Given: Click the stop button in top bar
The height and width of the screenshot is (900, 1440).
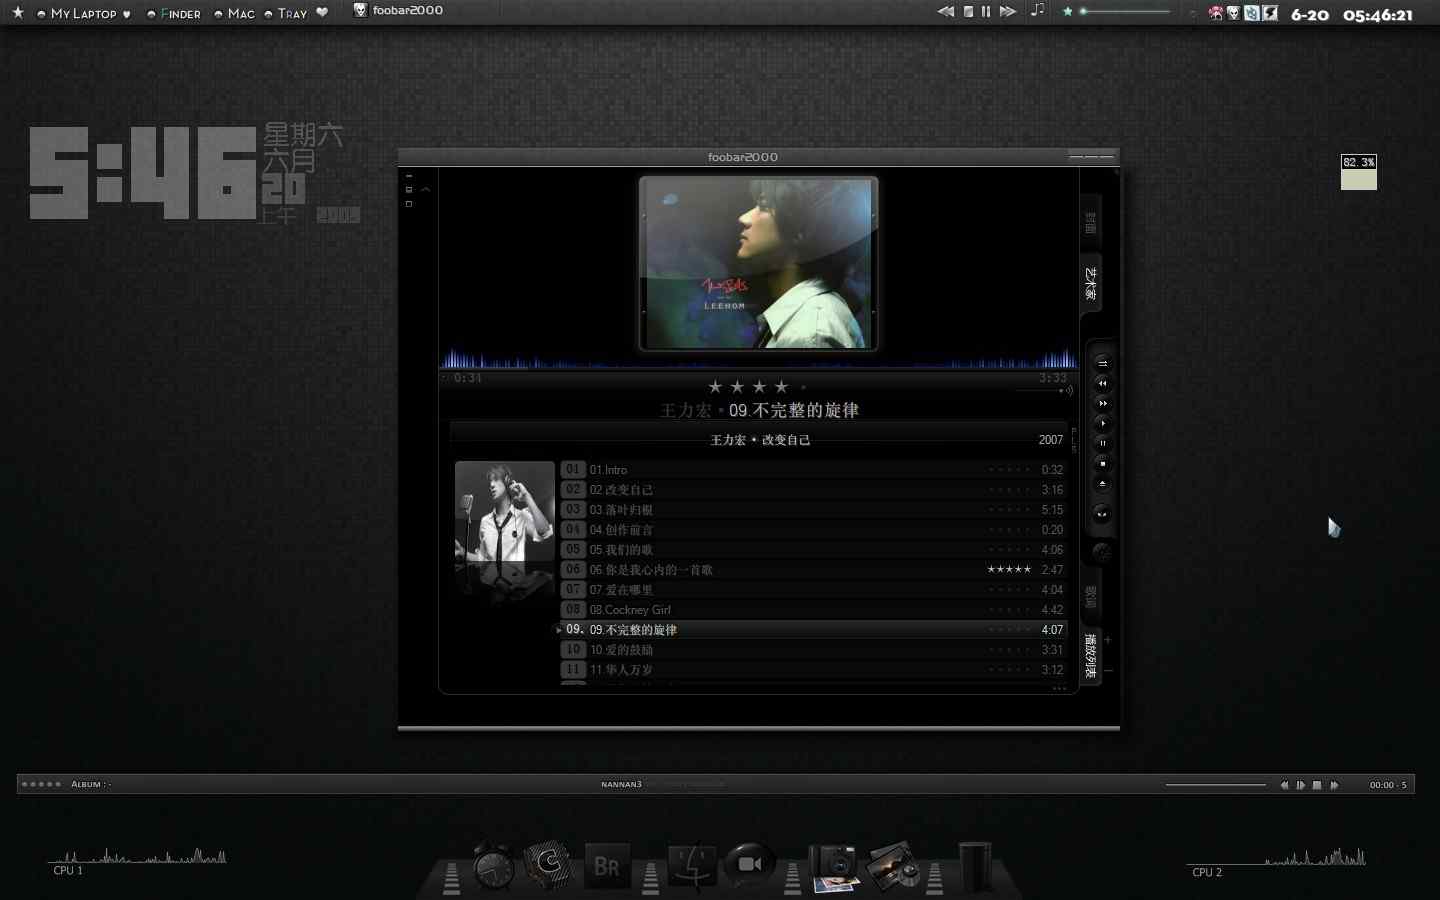Looking at the screenshot, I should (x=968, y=12).
